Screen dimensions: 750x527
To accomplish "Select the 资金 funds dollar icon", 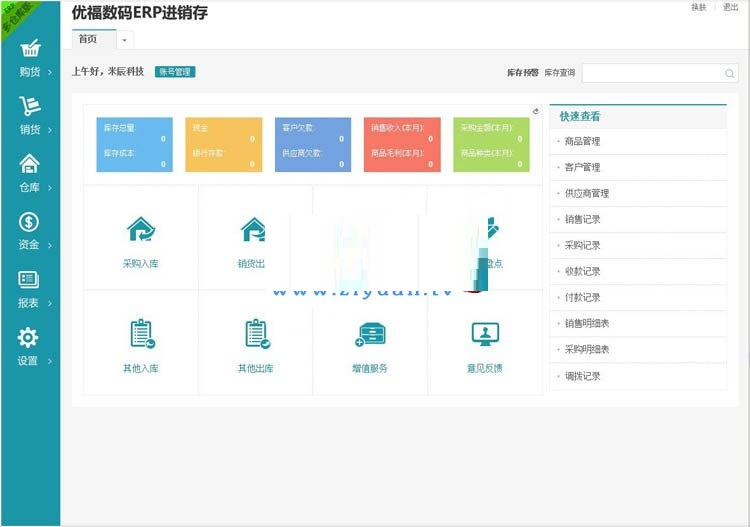I will [30, 222].
